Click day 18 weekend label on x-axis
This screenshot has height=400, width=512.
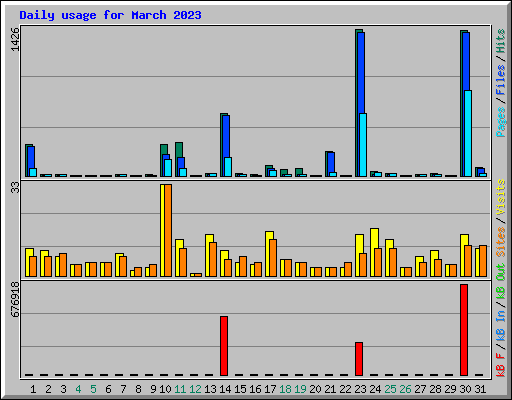(285, 389)
